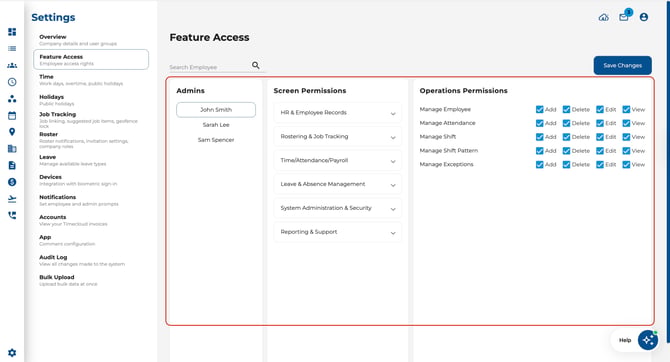Expand Rostering & Job Tracking permissions
Viewport: 670px width, 362px height.
coord(338,137)
